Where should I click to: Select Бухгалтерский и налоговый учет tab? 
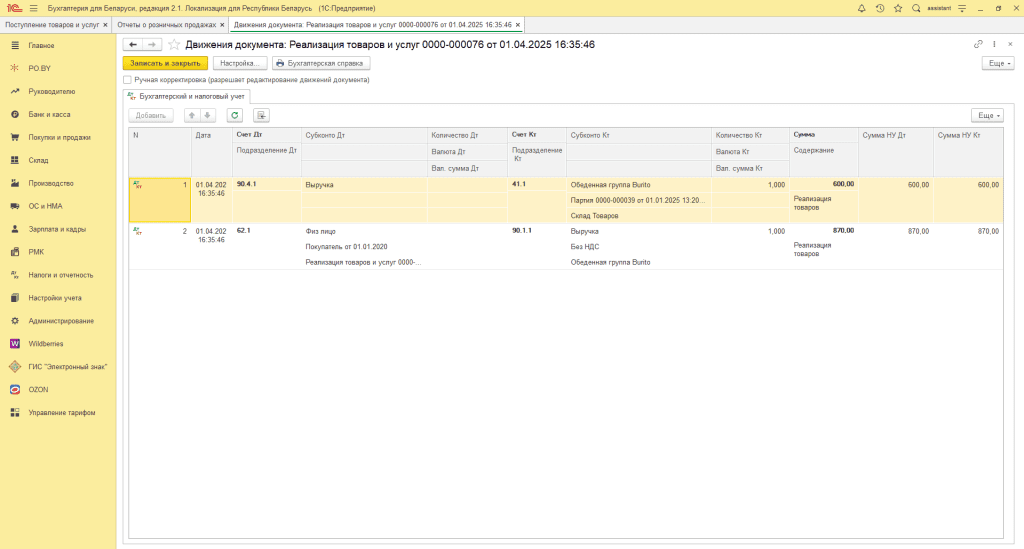tap(187, 96)
